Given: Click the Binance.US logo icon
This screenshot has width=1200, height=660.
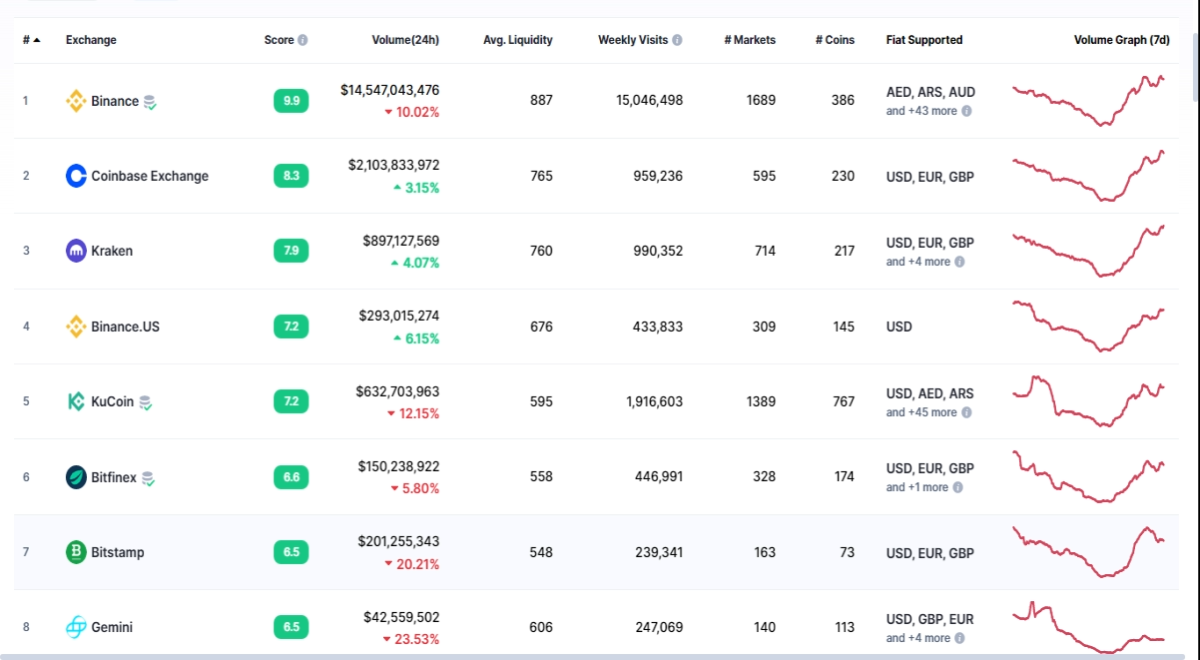Looking at the screenshot, I should tap(76, 326).
